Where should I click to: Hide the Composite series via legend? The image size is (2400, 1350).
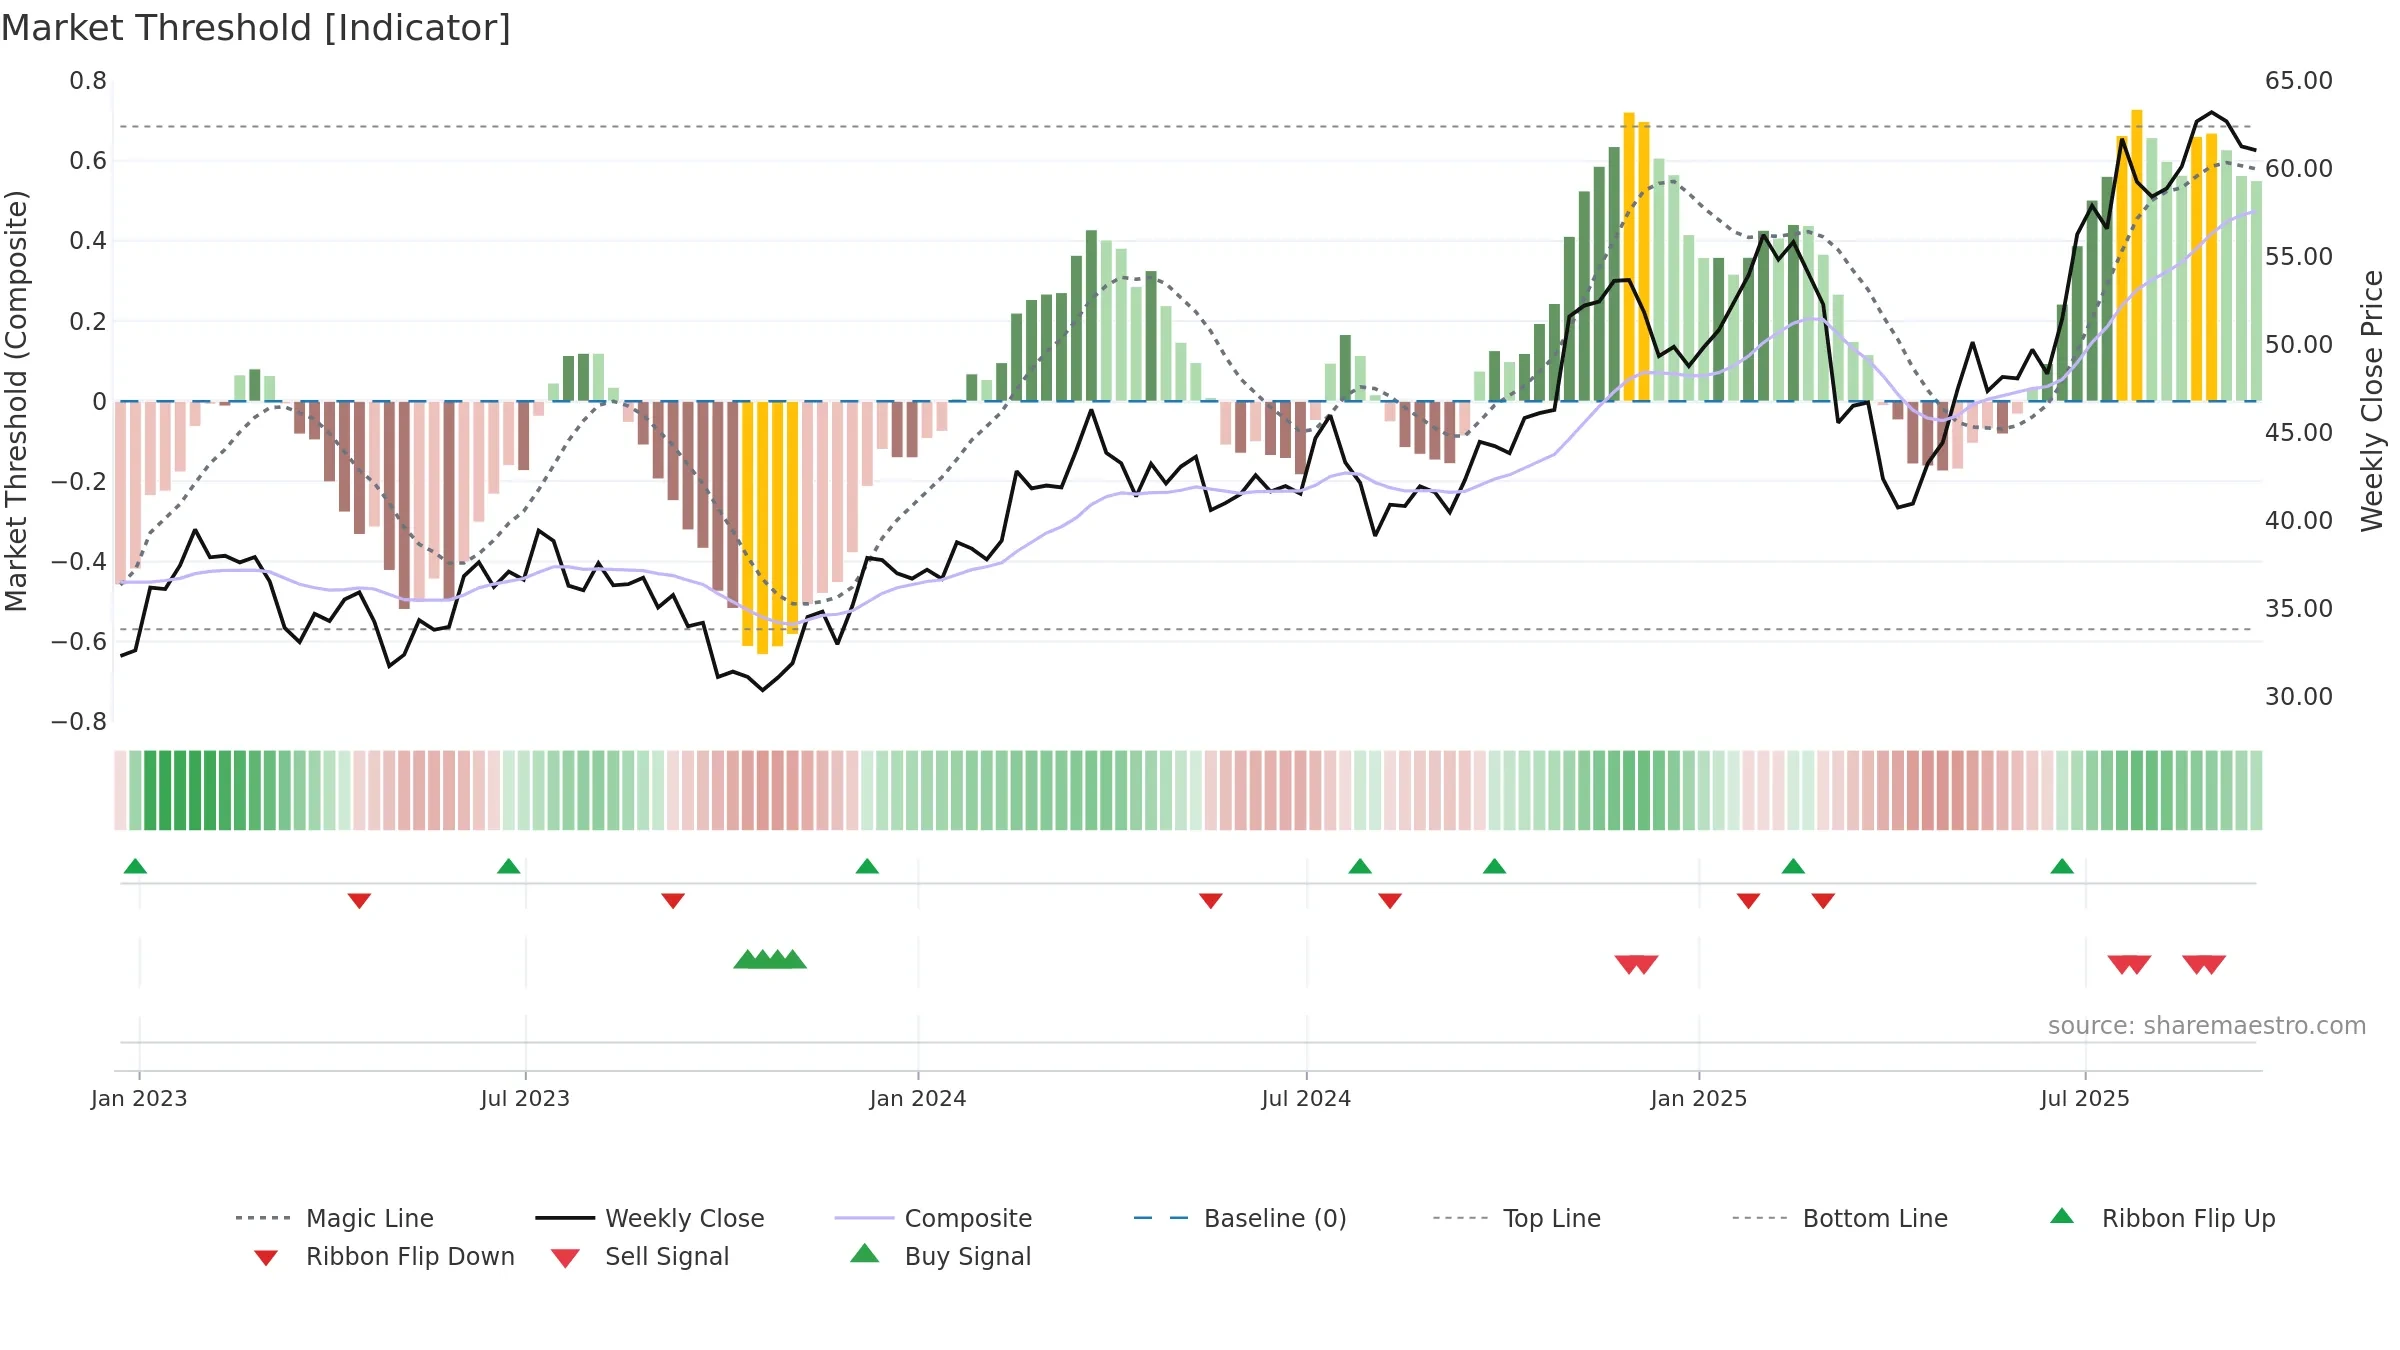933,1218
